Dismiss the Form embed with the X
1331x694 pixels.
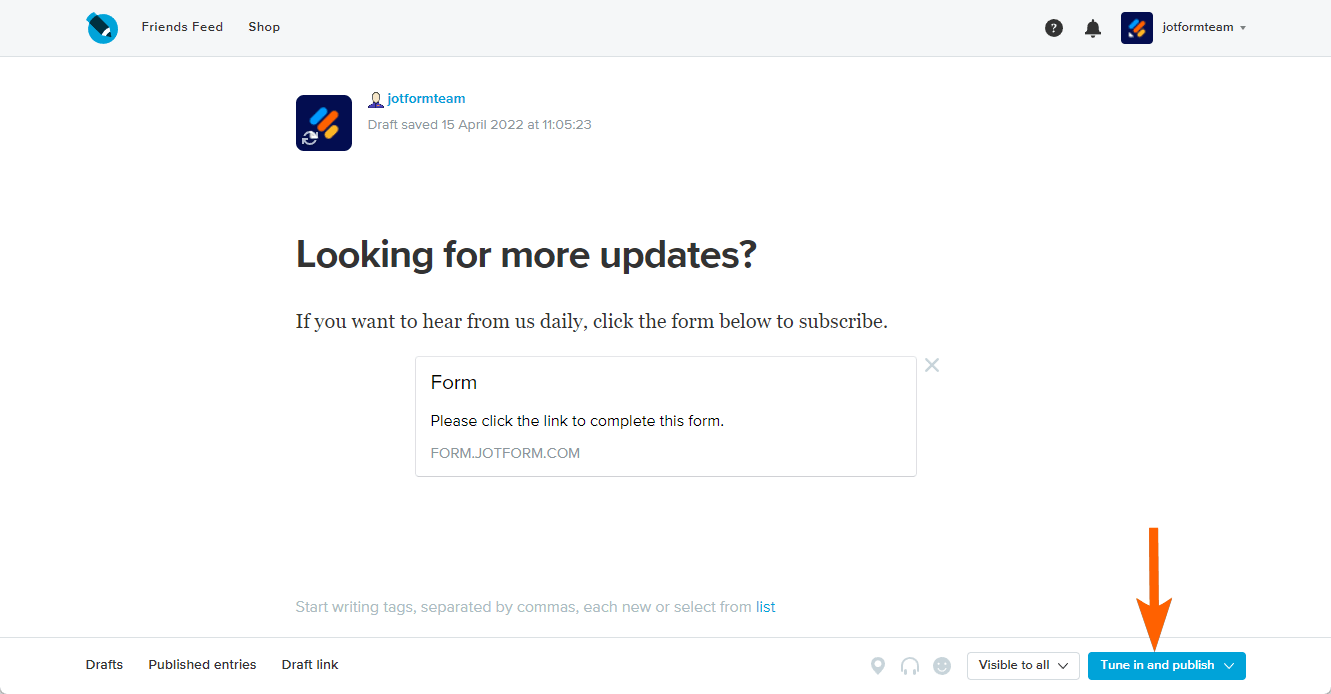(x=931, y=365)
